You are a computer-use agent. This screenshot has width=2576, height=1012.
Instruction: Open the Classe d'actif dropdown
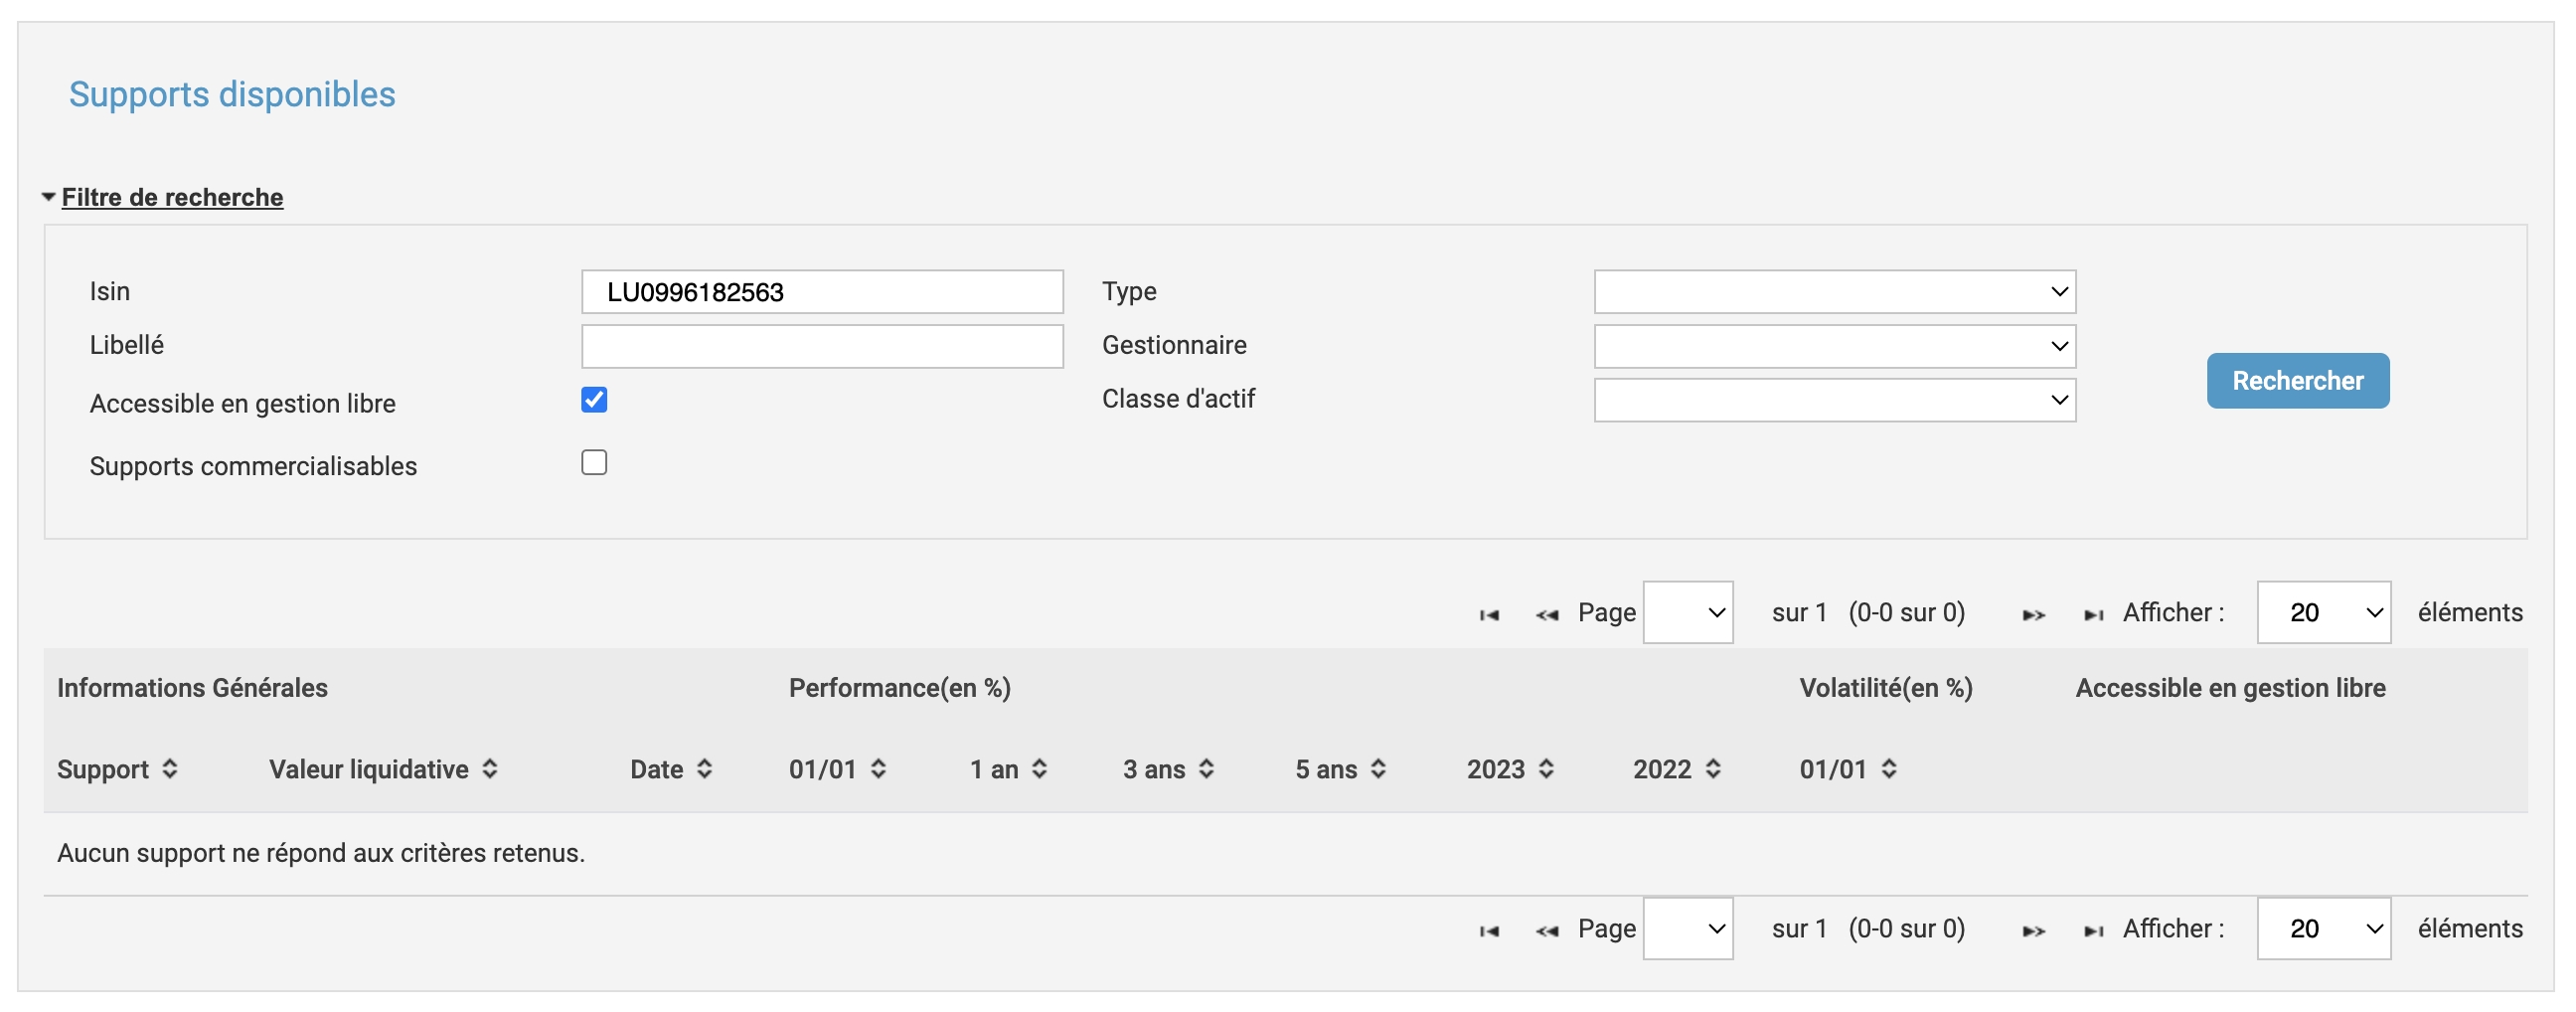point(1834,400)
